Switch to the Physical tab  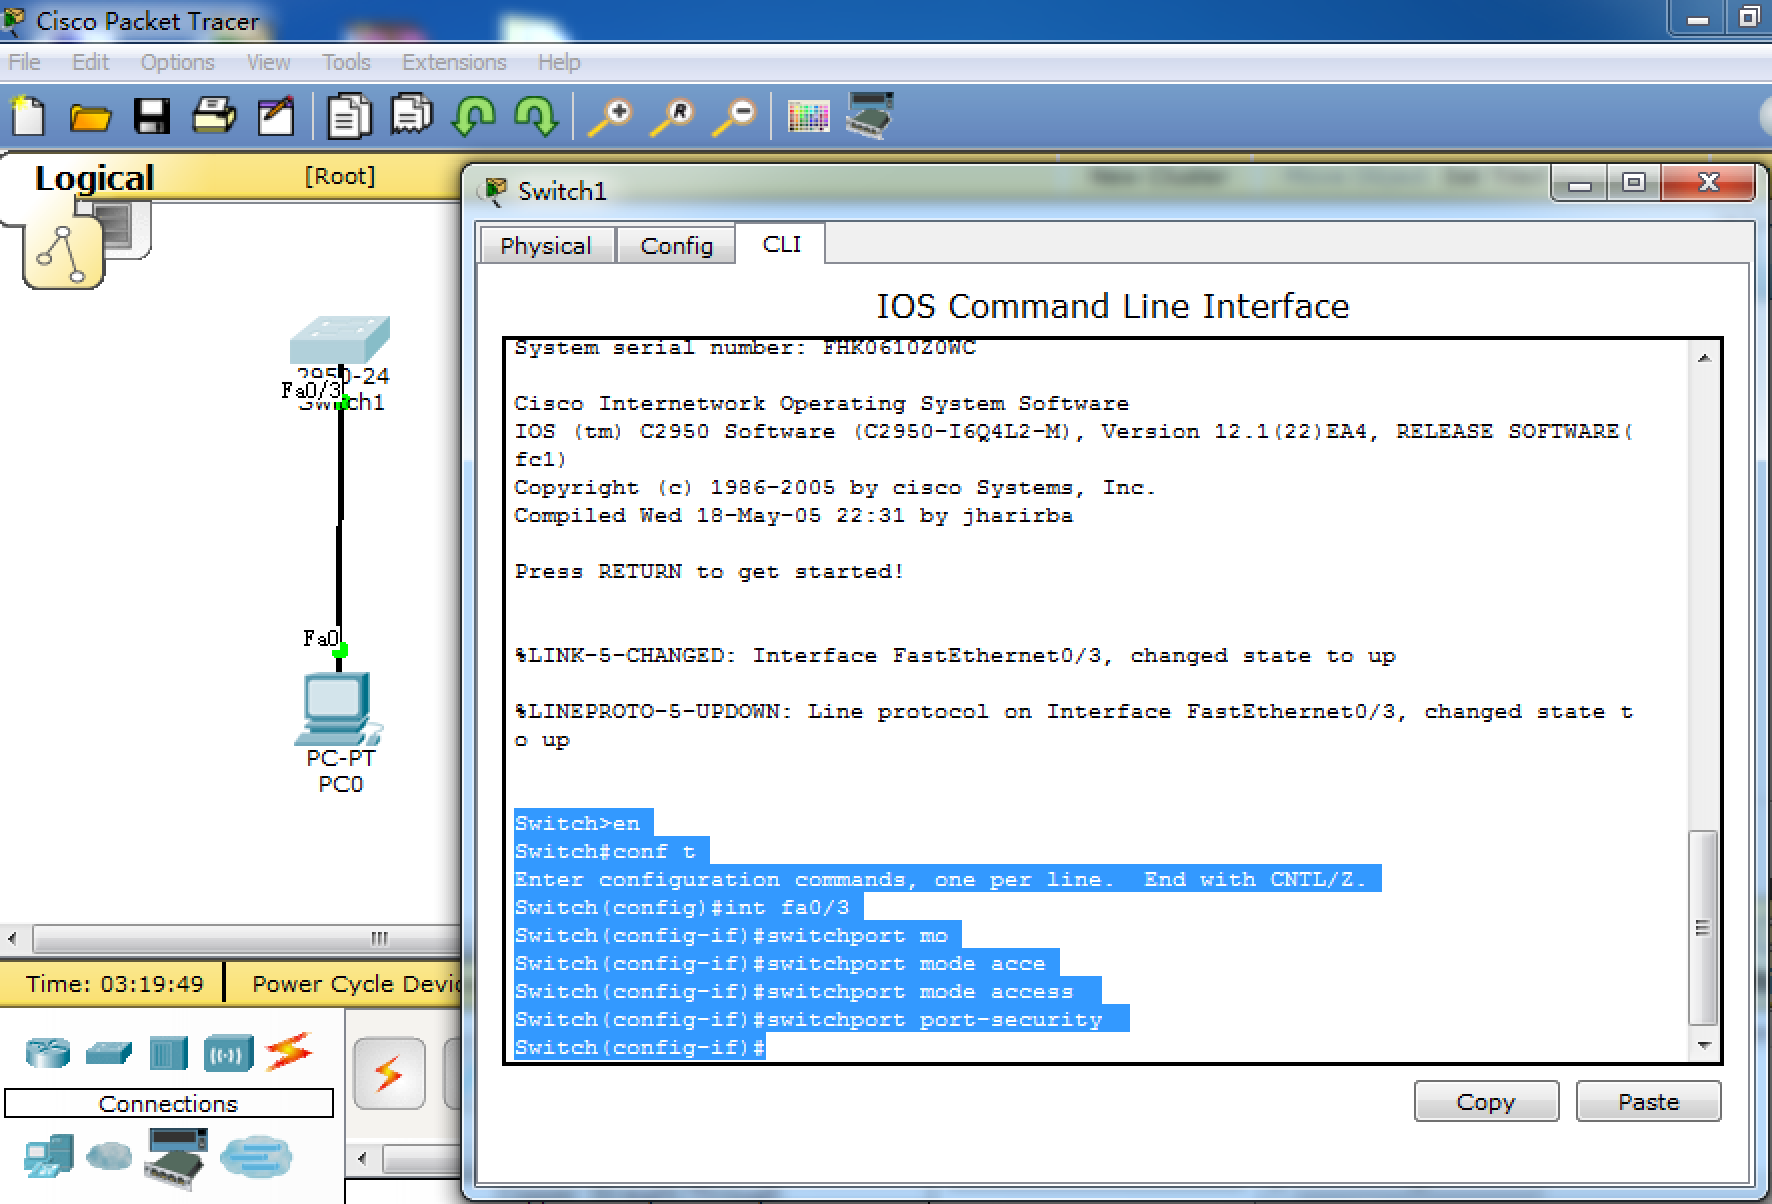click(x=546, y=245)
